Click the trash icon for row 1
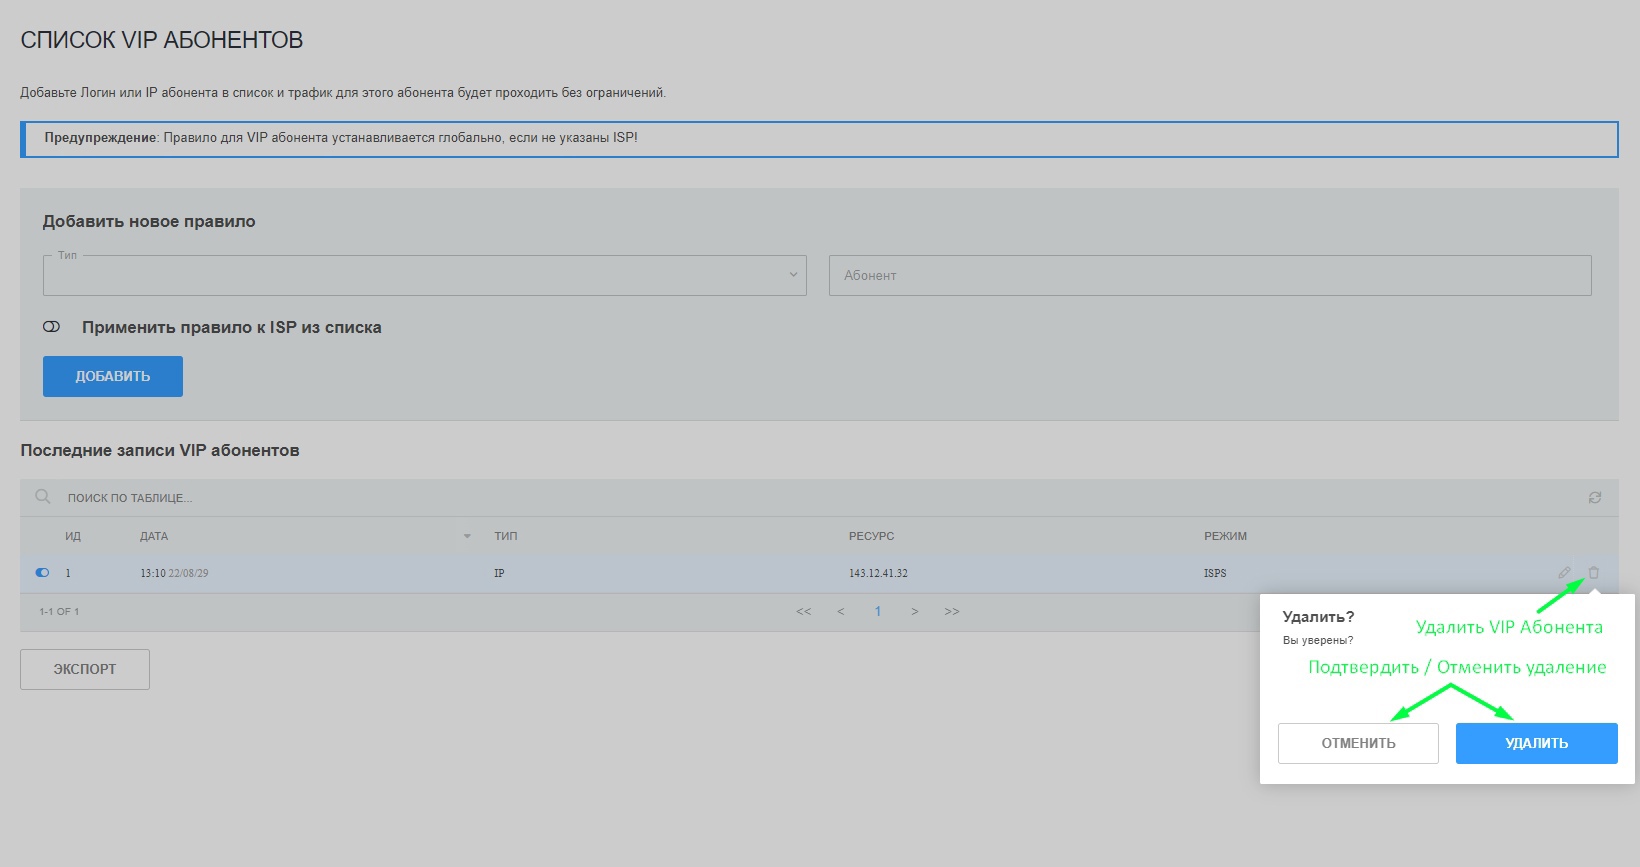The width and height of the screenshot is (1640, 867). pyautogui.click(x=1594, y=573)
